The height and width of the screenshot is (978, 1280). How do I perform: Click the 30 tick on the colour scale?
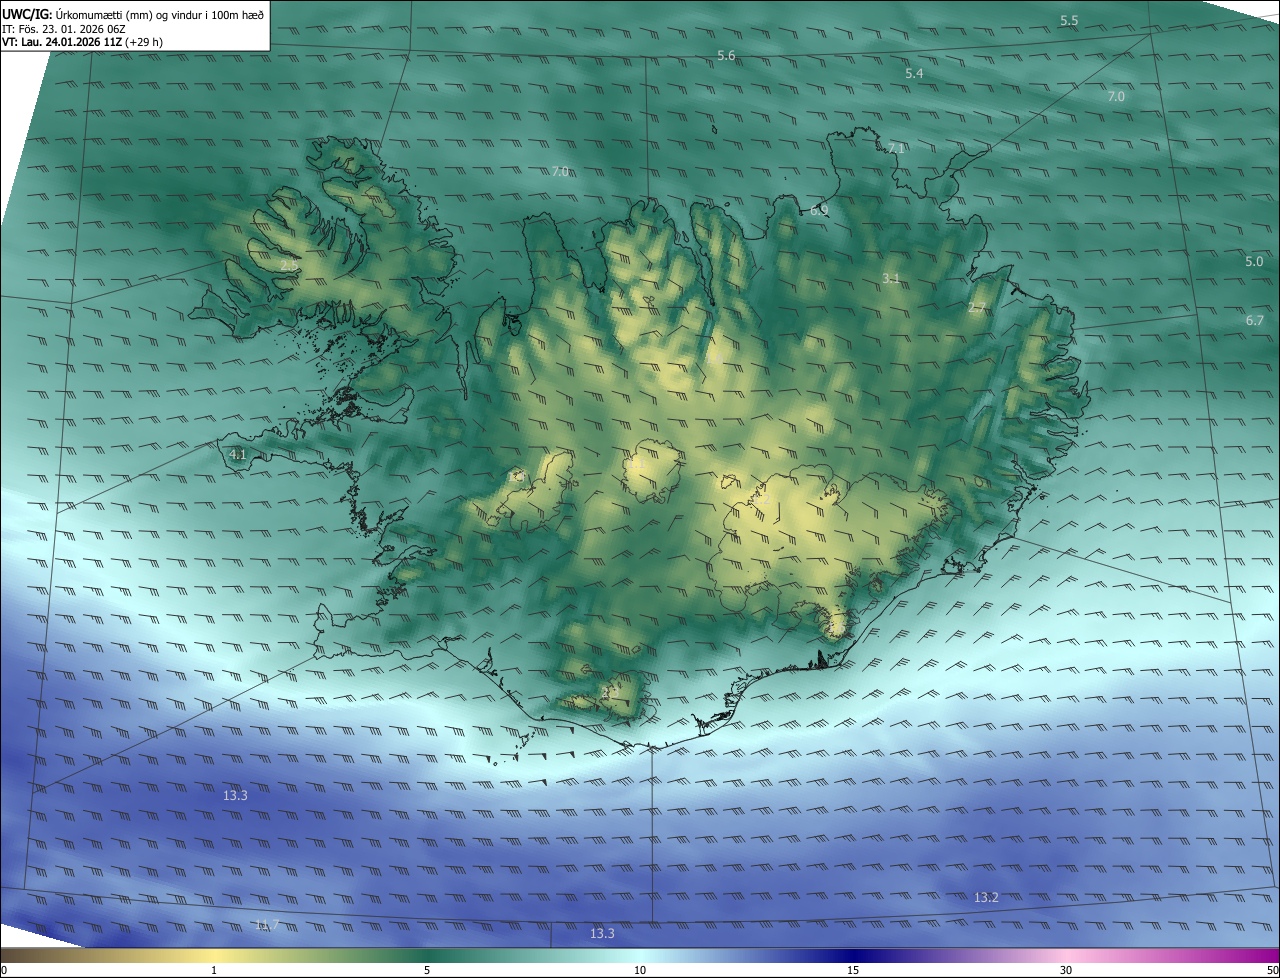tap(1066, 971)
